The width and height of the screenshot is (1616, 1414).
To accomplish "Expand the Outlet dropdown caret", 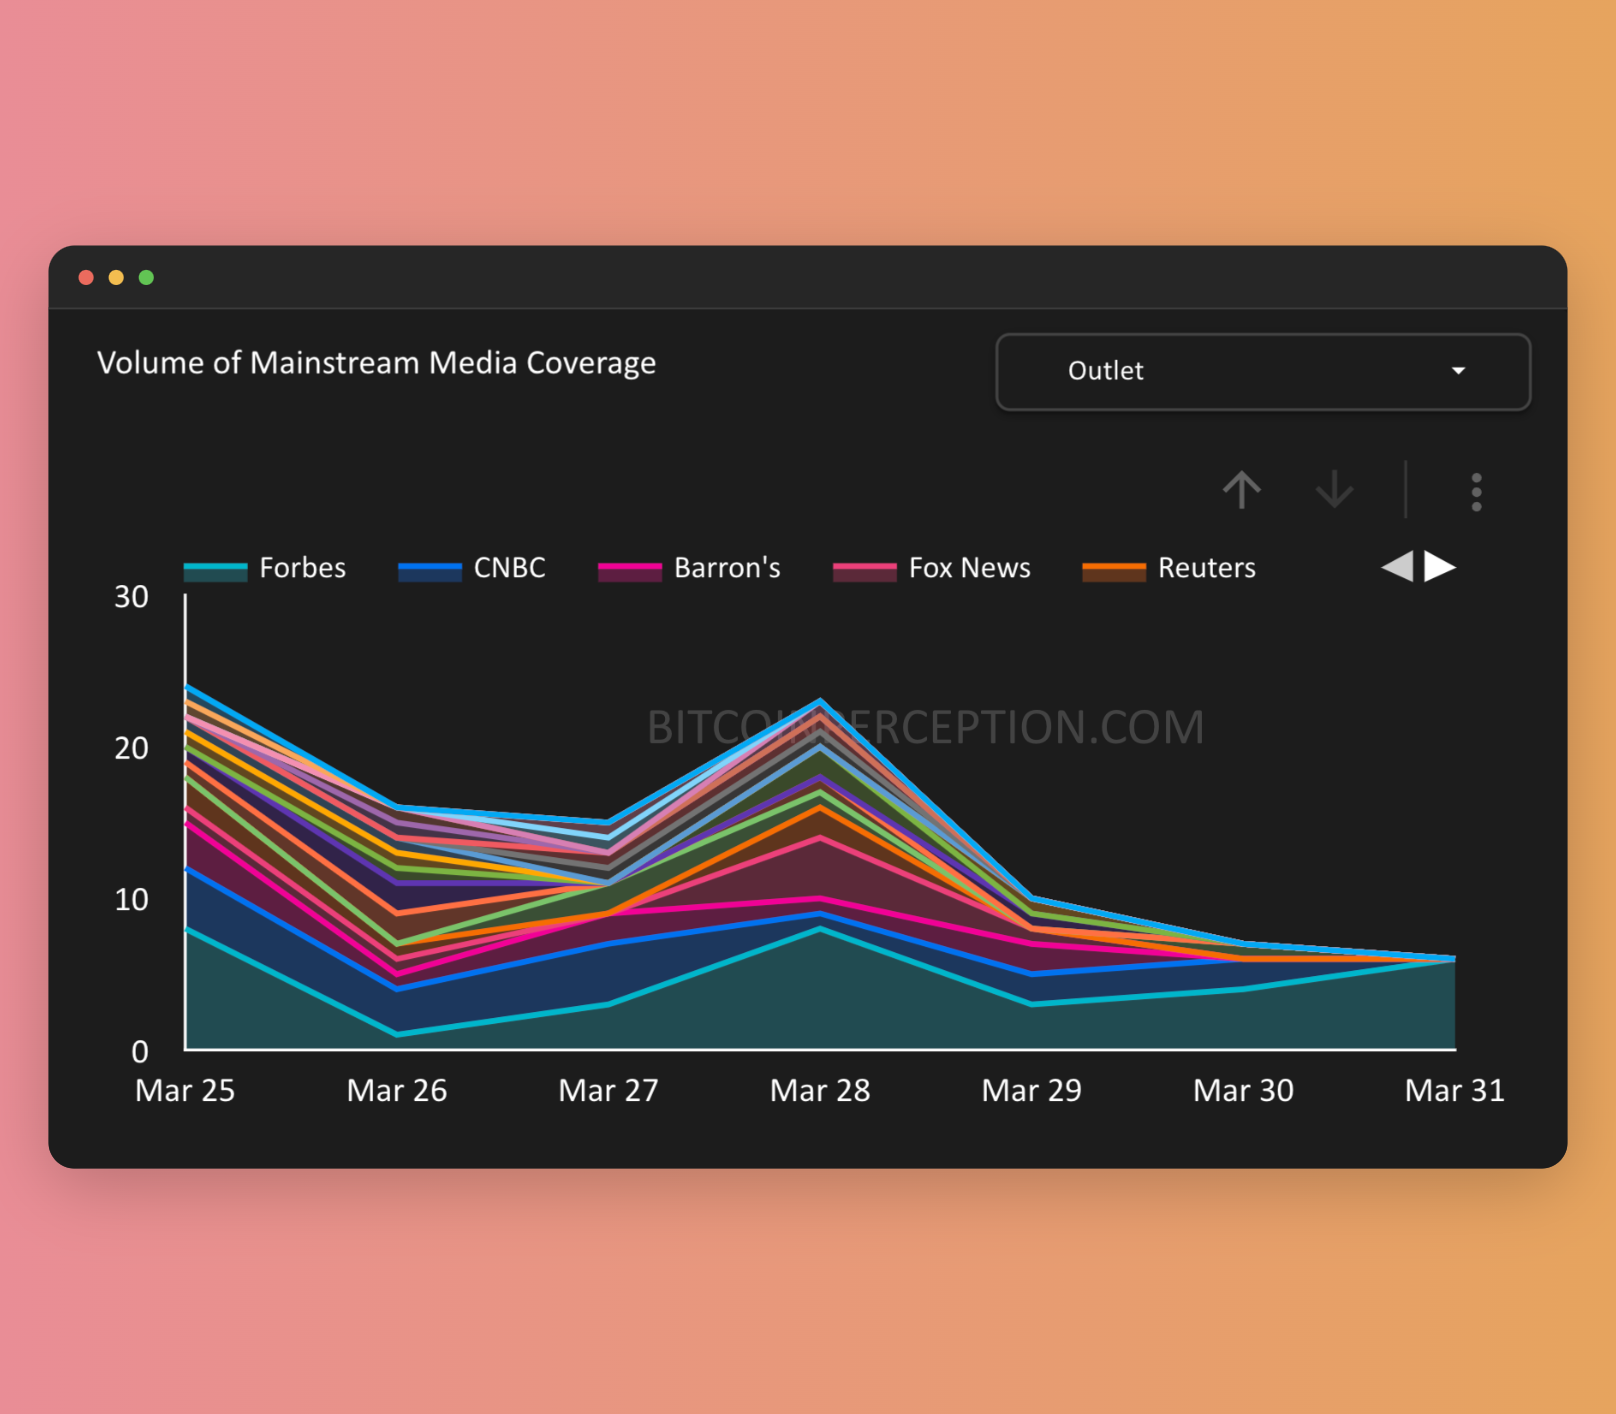I will (x=1458, y=371).
